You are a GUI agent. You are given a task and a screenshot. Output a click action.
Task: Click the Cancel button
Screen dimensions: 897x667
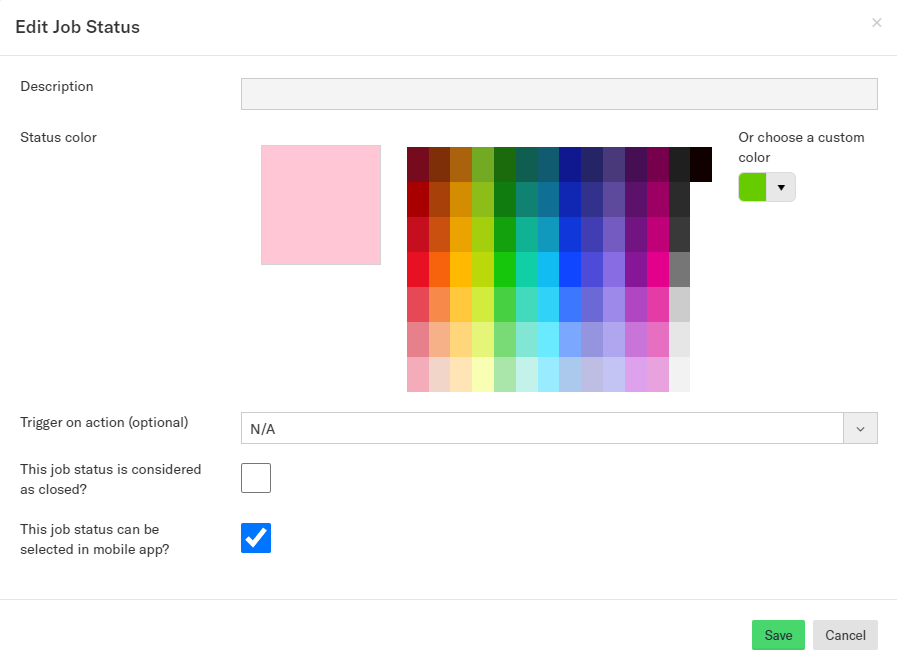[x=845, y=635]
